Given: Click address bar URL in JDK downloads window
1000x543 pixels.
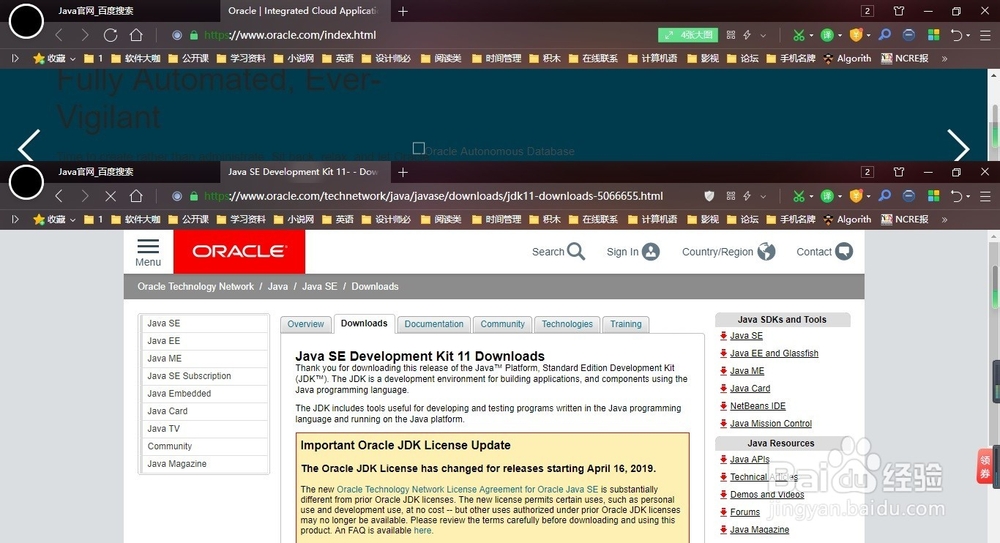Looking at the screenshot, I should pyautogui.click(x=434, y=196).
